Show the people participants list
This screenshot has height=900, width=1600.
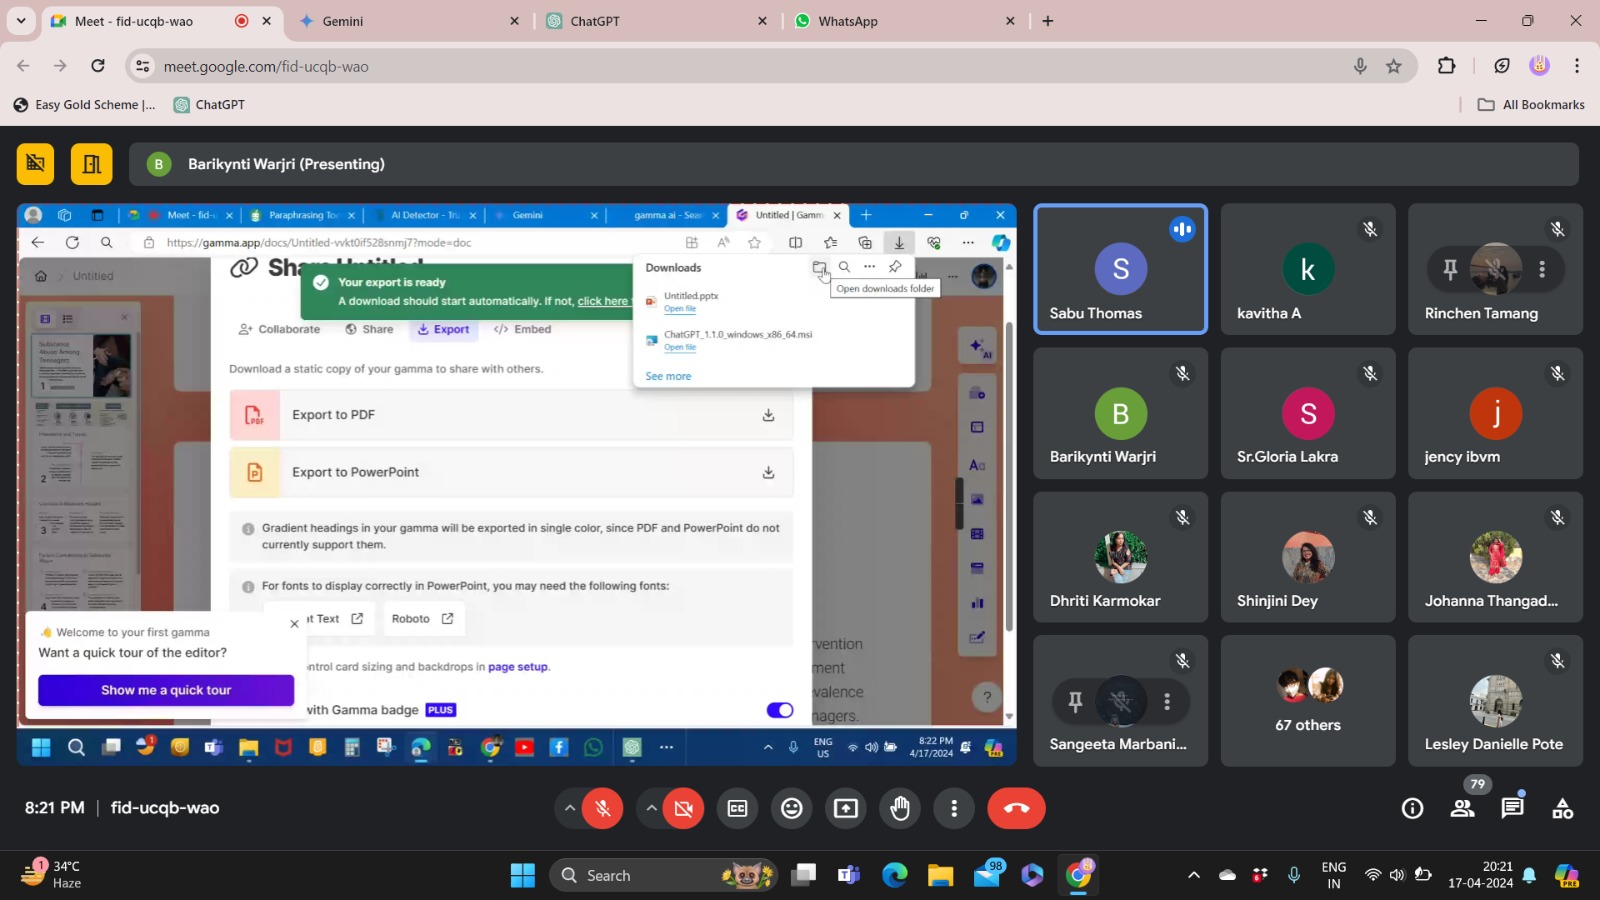(x=1462, y=808)
